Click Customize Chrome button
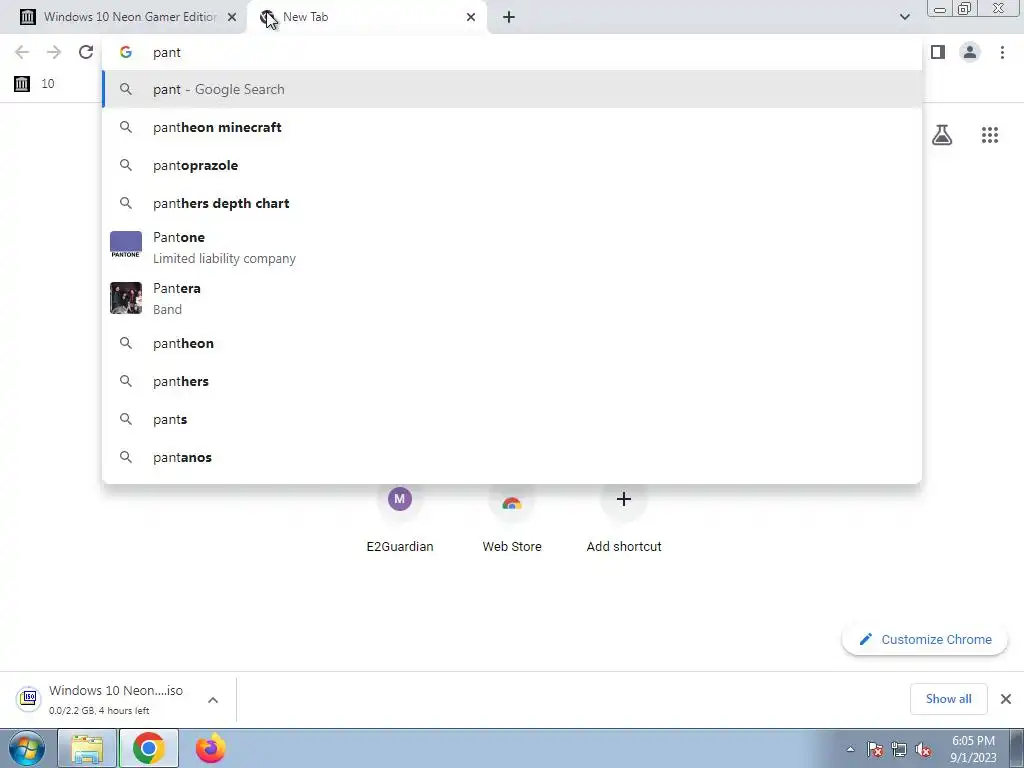Screen dimensions: 1024x768 coord(925,639)
